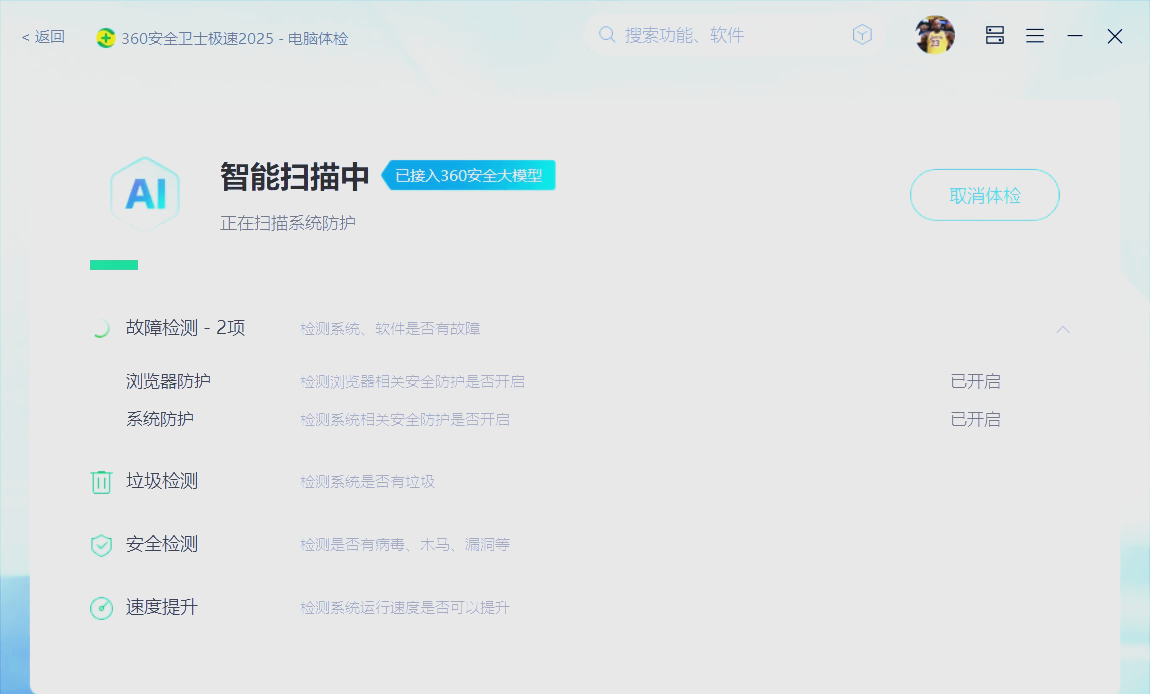Click the green scan progress bar
The image size is (1150, 694).
pos(114,265)
